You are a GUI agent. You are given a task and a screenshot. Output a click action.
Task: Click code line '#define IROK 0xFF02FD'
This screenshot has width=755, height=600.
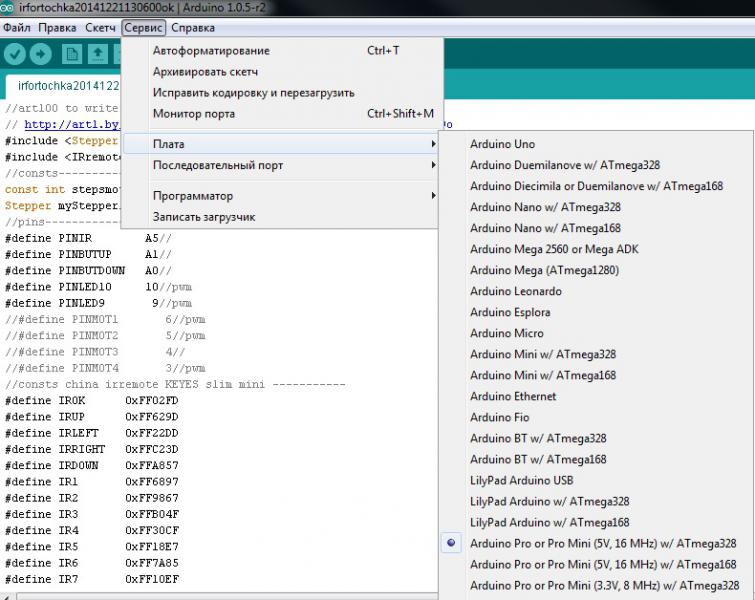pos(92,401)
